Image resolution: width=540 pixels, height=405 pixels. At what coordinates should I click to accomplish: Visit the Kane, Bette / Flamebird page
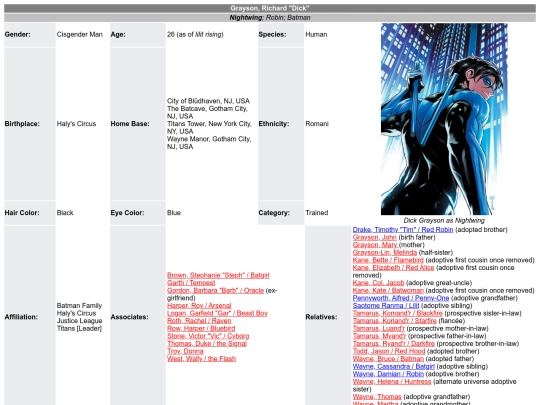pyautogui.click(x=388, y=260)
